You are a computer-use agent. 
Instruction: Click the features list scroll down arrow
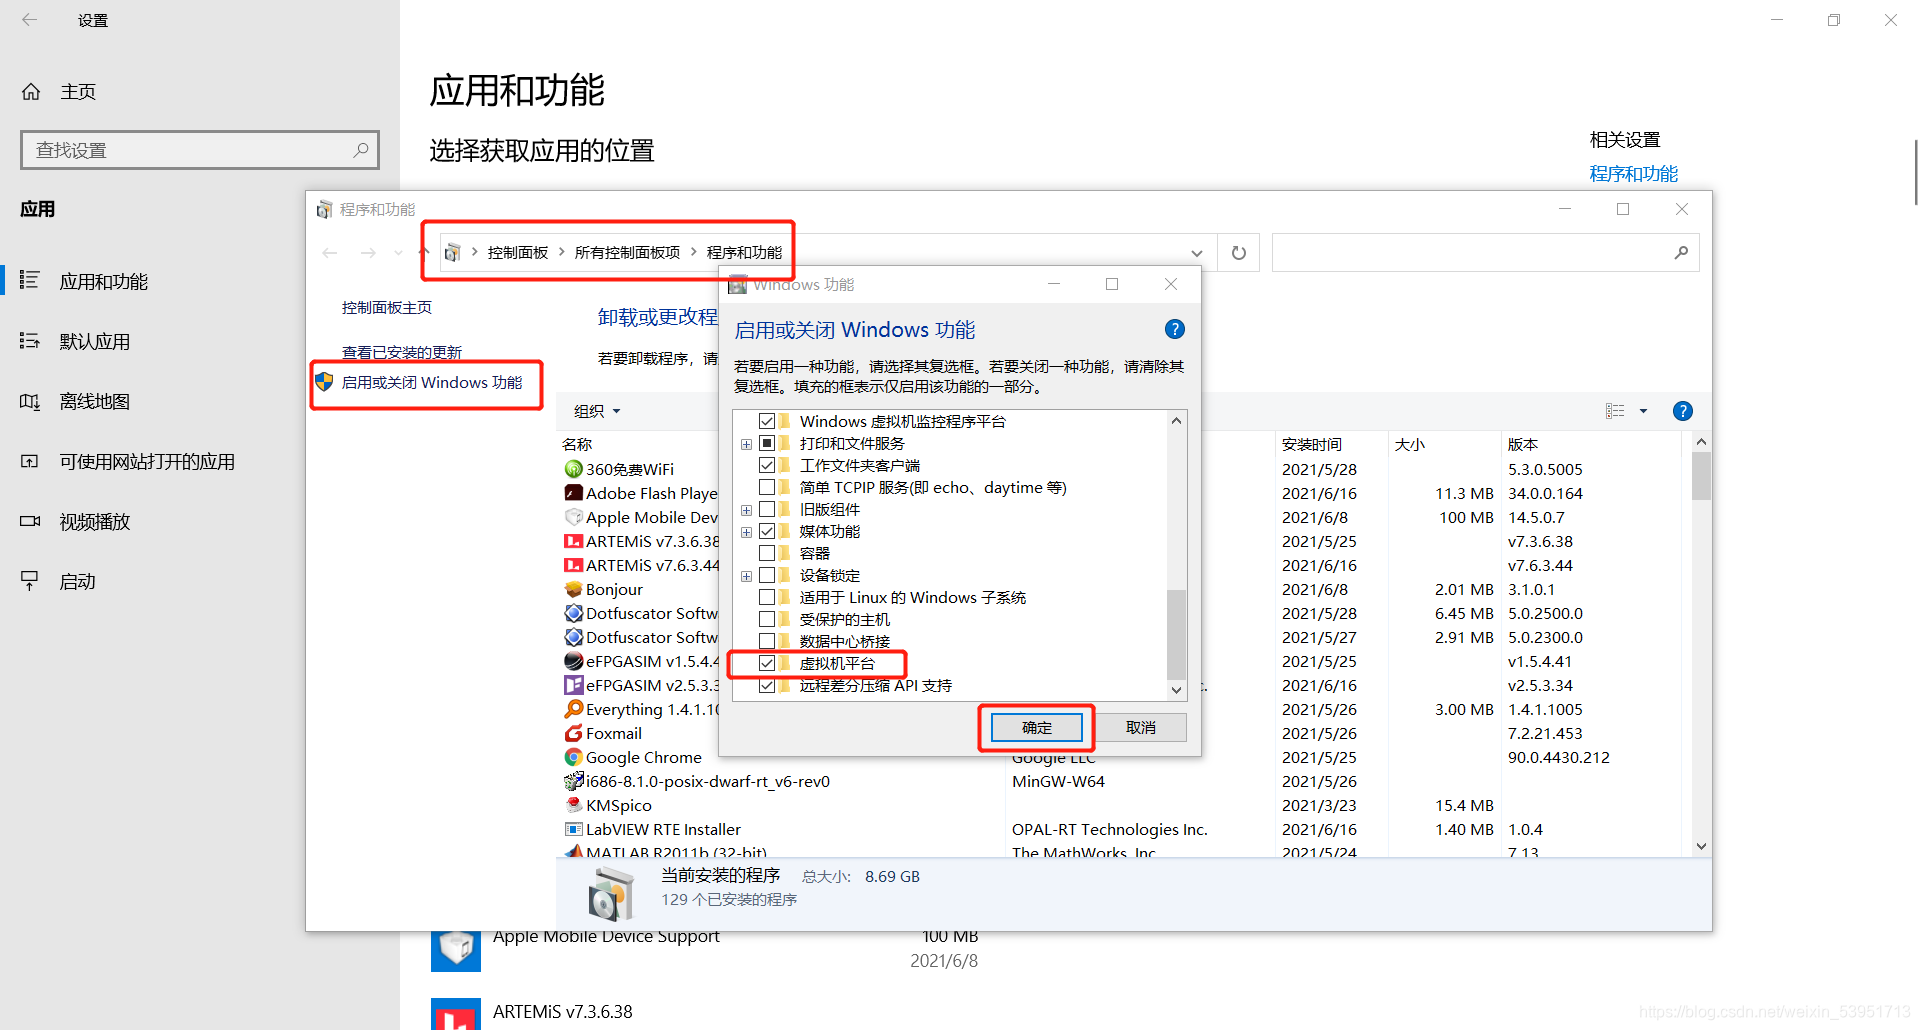click(x=1176, y=690)
